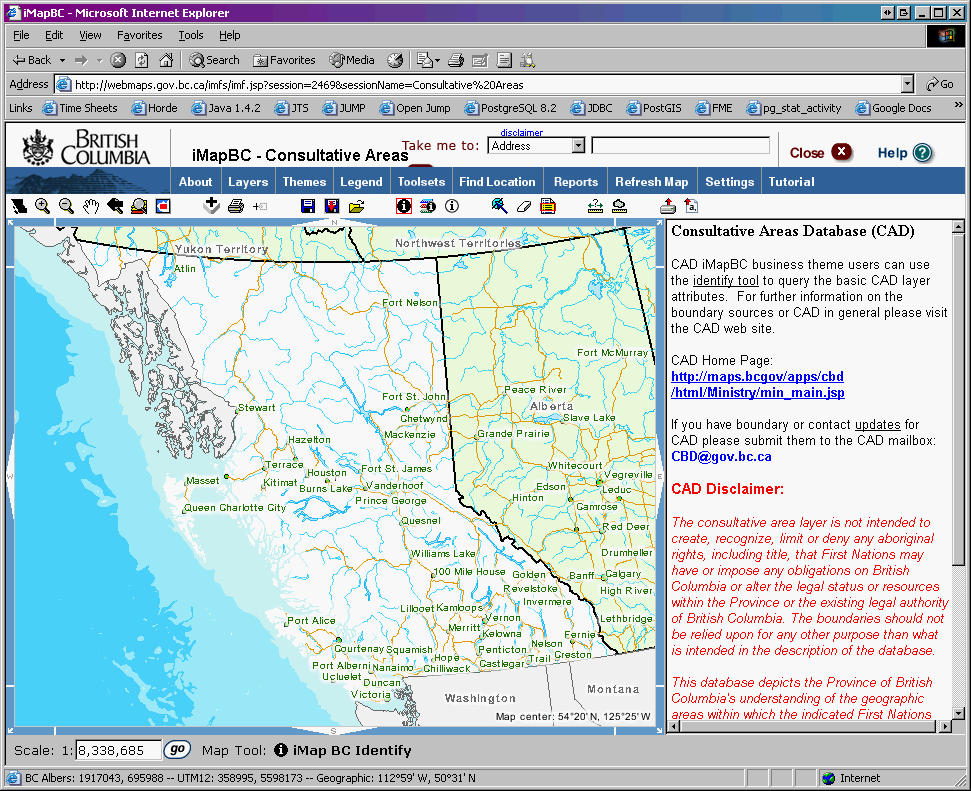
Task: Click the browser Home button
Action: click(x=166, y=60)
